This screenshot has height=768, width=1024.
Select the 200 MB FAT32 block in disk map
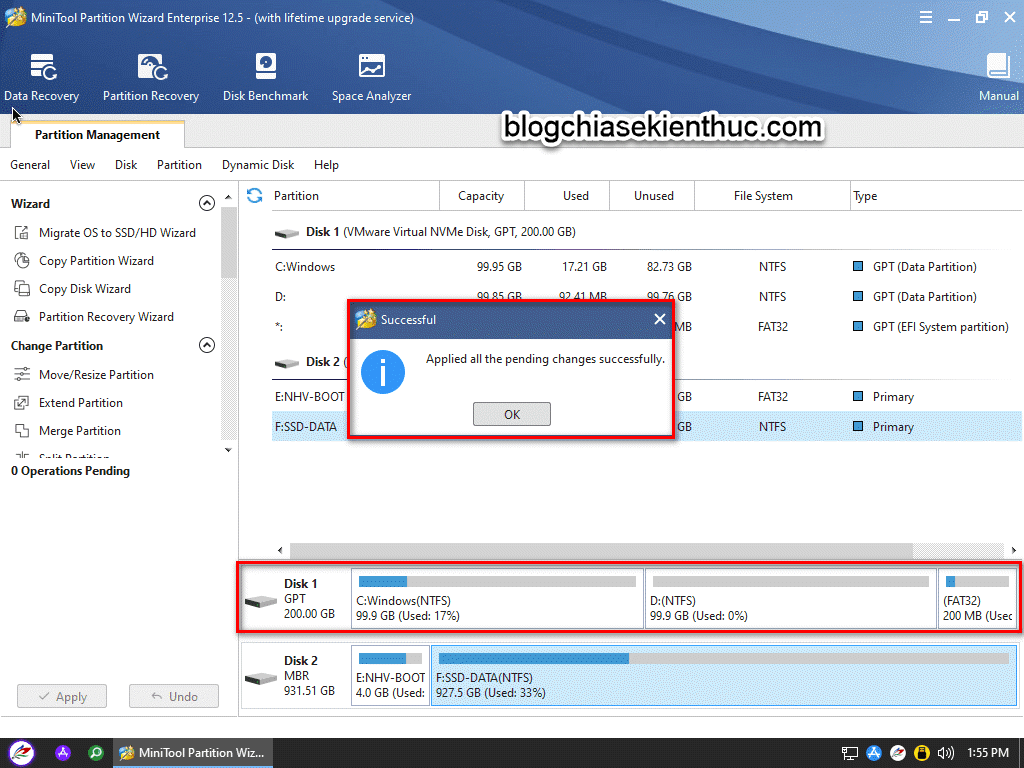point(978,599)
